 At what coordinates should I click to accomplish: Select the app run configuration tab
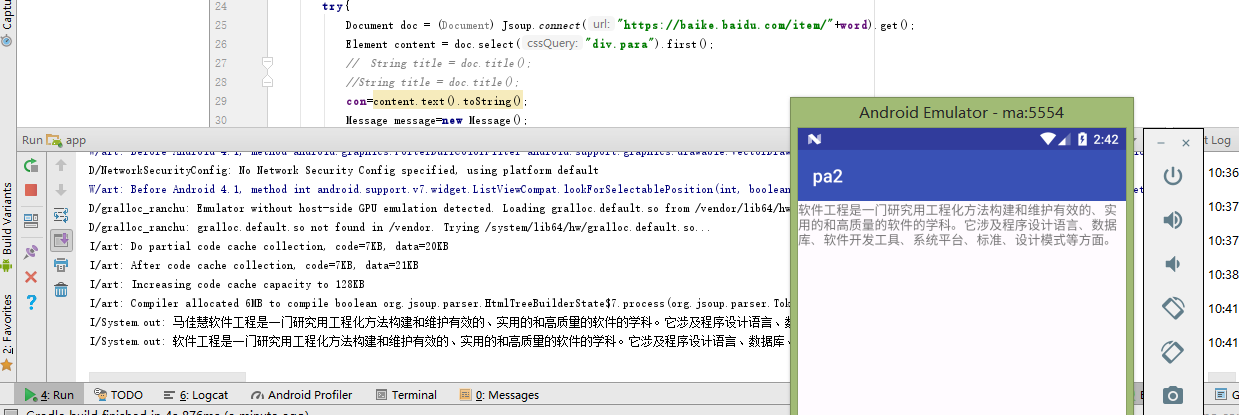[x=67, y=141]
